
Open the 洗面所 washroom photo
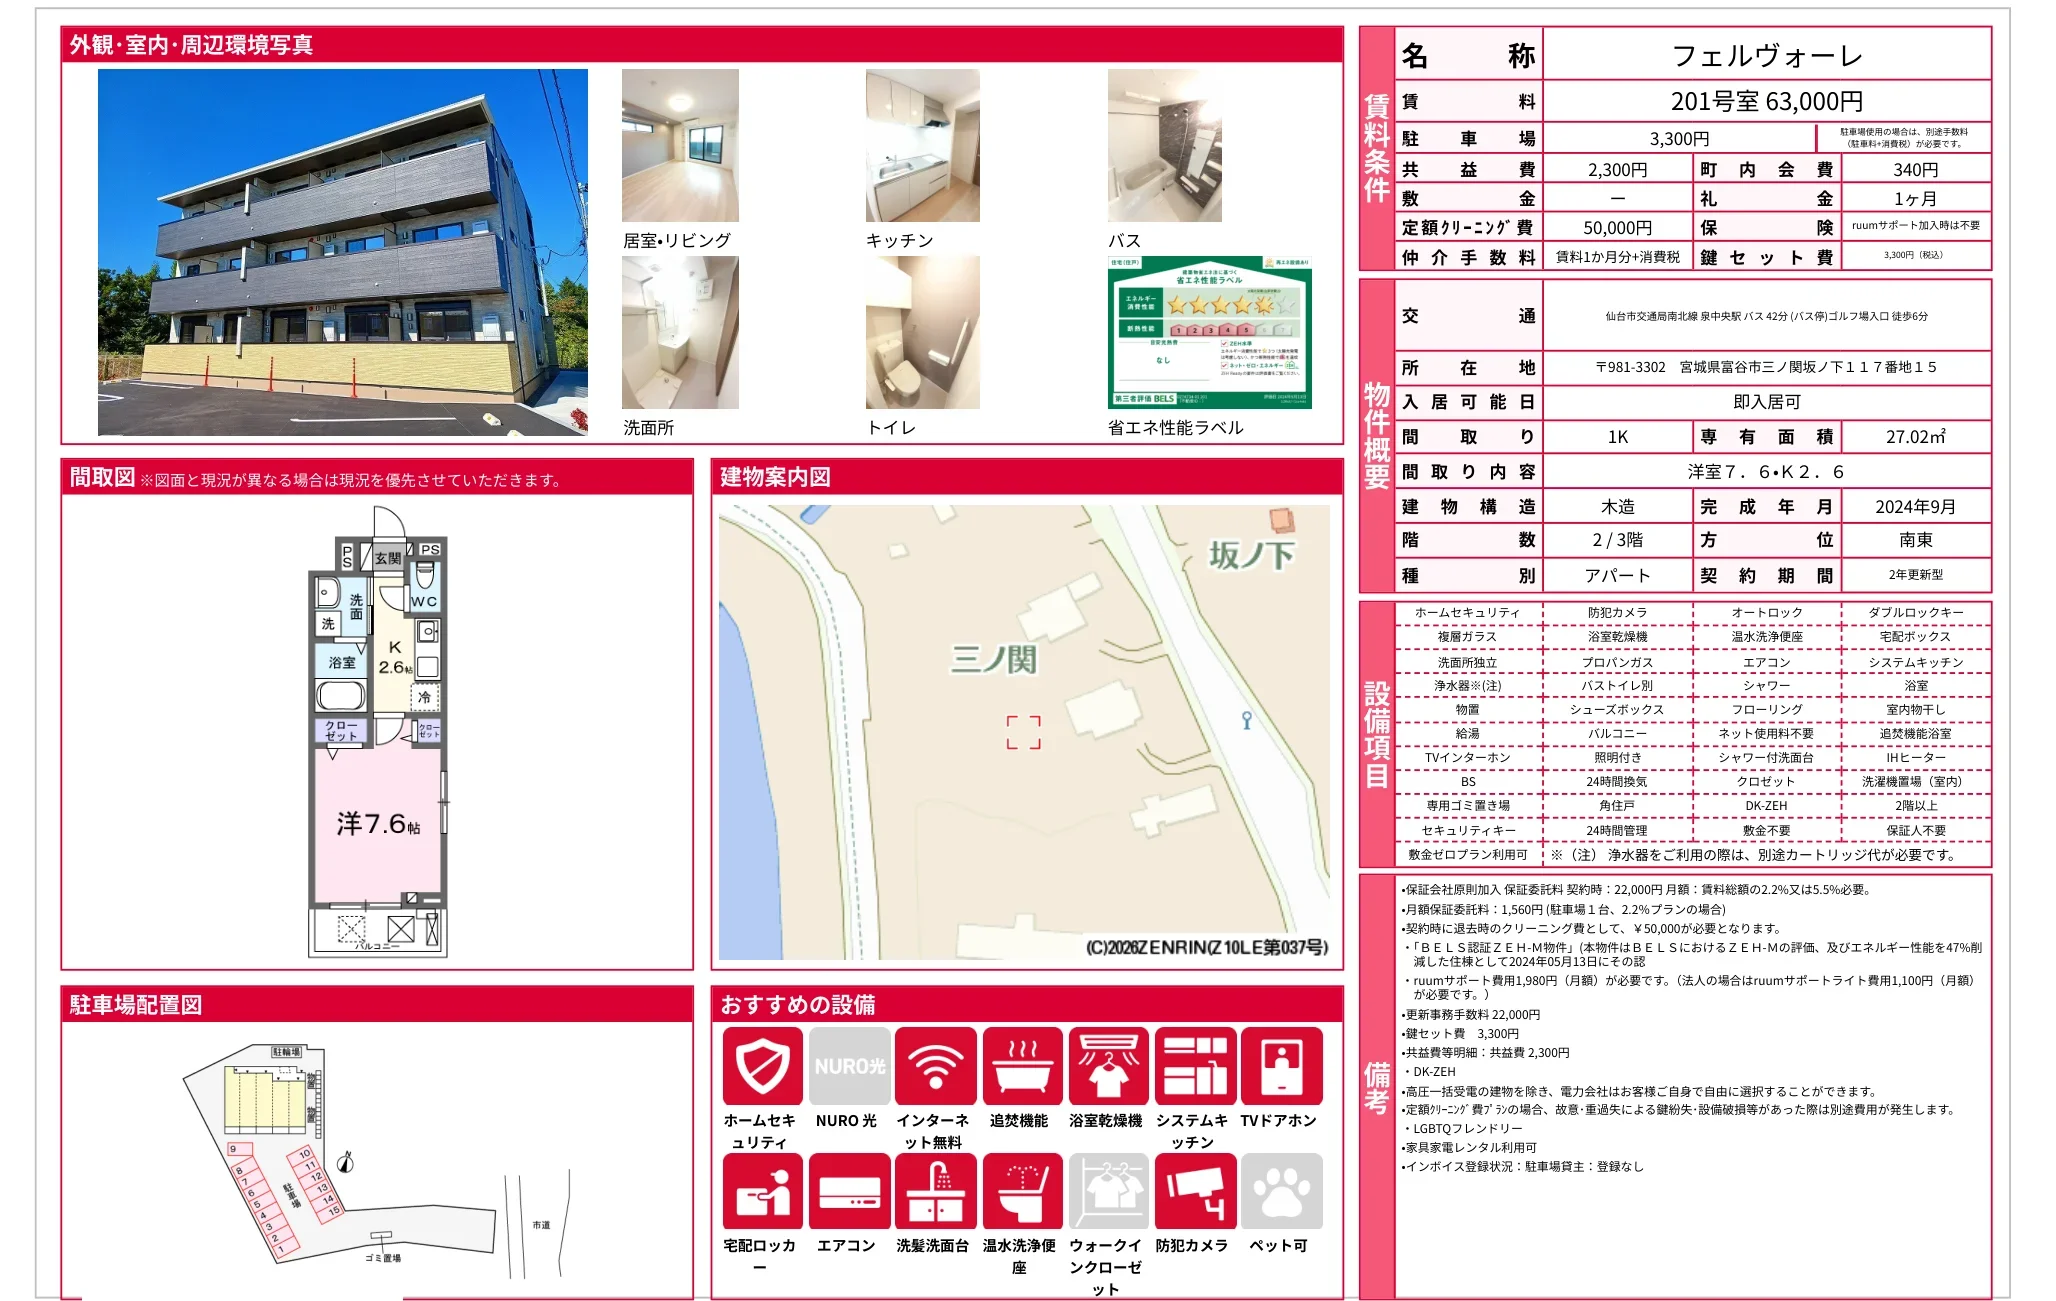[x=680, y=332]
